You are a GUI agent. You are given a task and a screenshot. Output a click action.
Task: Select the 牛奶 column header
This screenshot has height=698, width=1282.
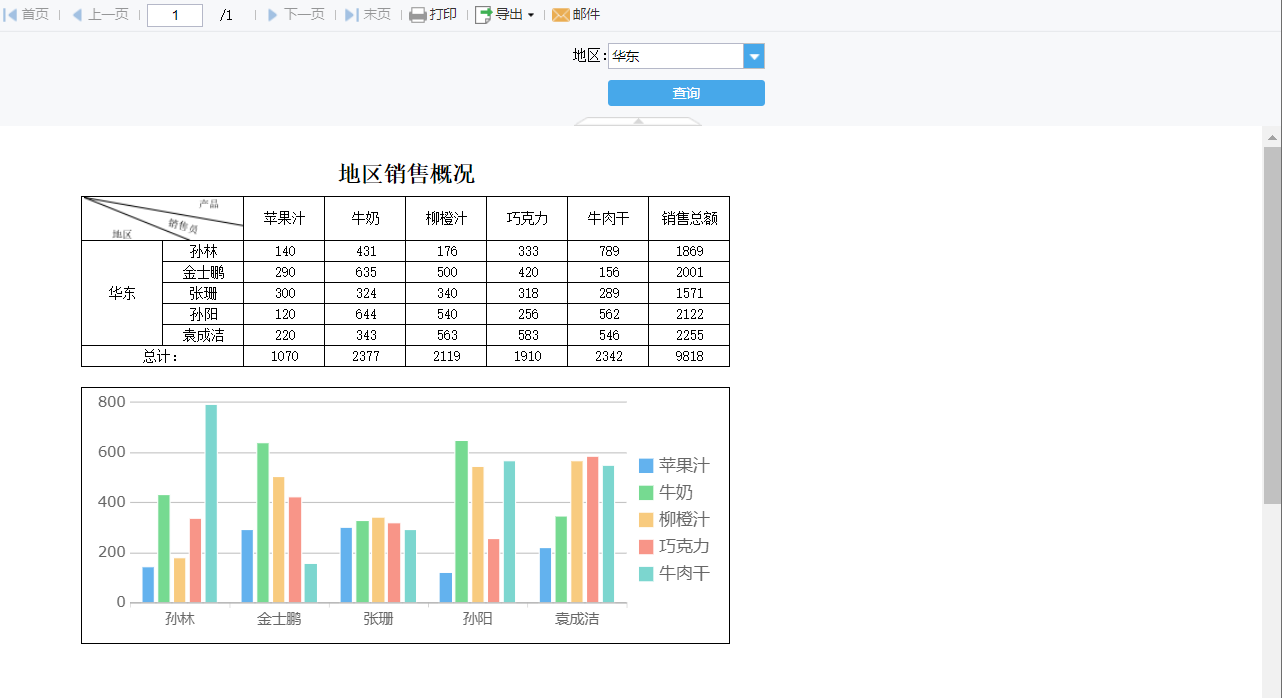tap(365, 218)
